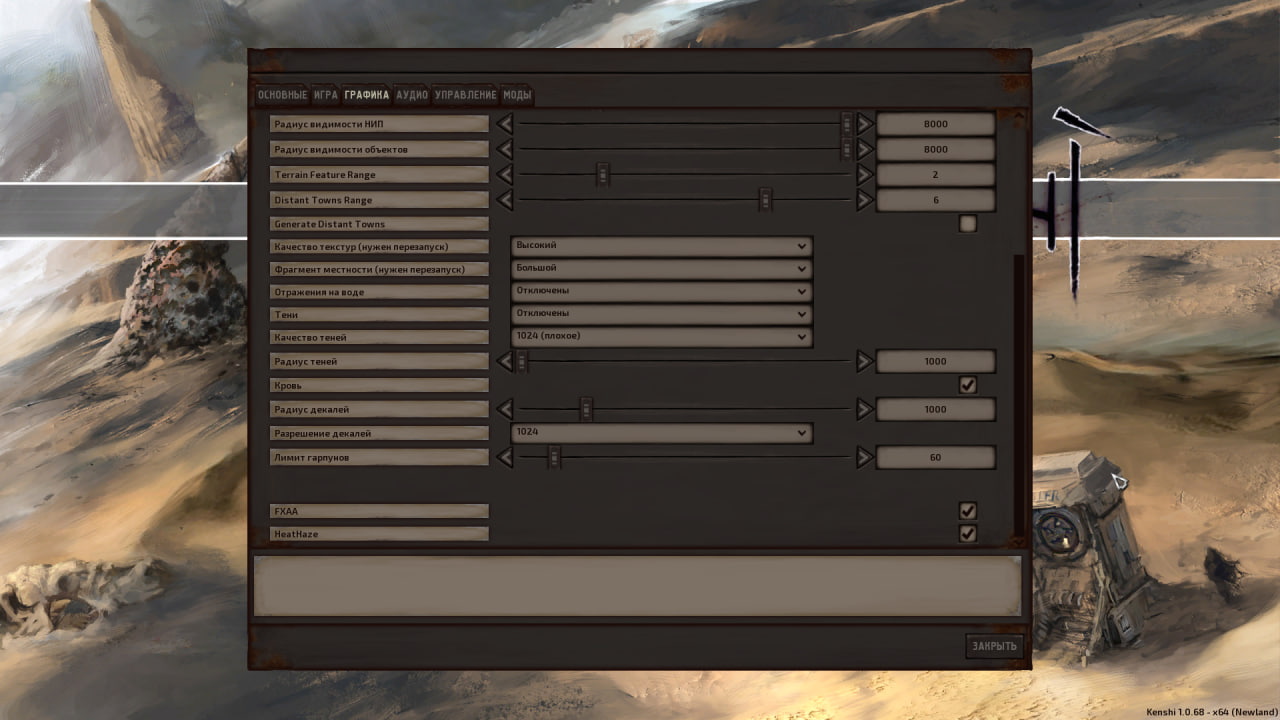Disable the FXAA checkbox

(967, 511)
